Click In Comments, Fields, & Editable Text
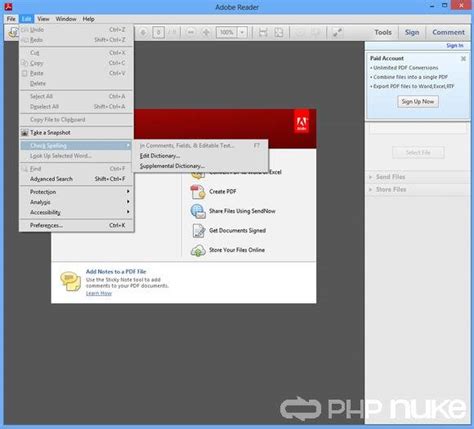 point(200,146)
